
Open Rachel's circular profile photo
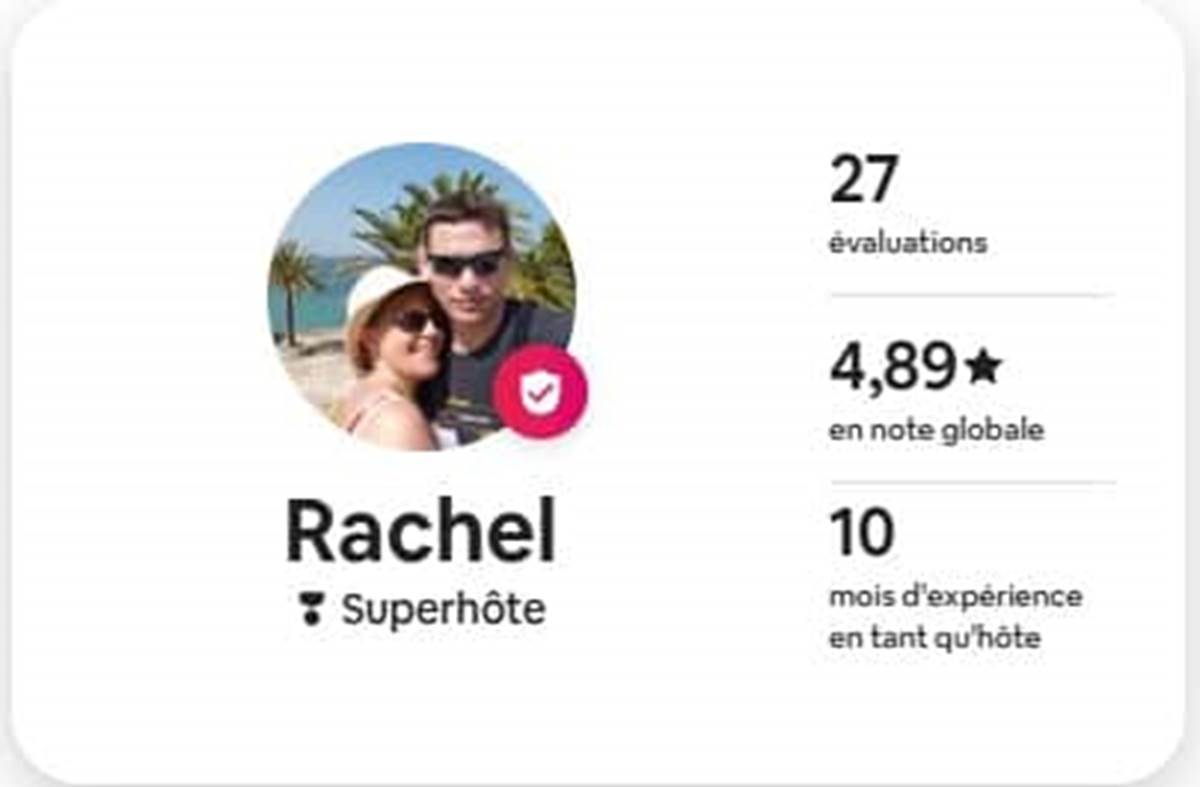[x=421, y=296]
